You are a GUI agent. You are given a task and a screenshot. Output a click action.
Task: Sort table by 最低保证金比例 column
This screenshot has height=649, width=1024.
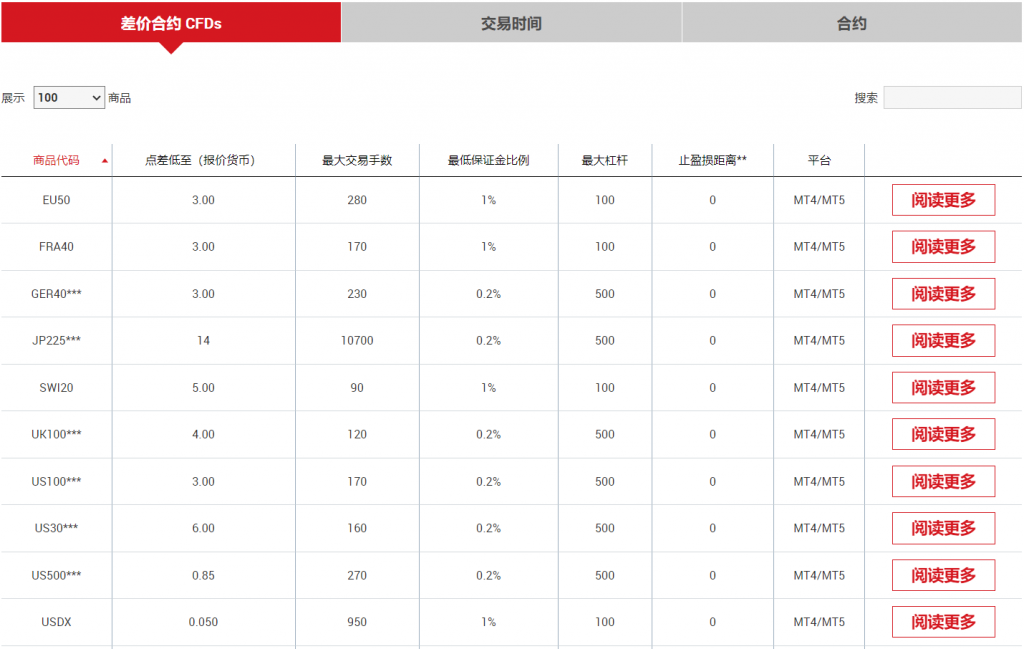pyautogui.click(x=488, y=160)
